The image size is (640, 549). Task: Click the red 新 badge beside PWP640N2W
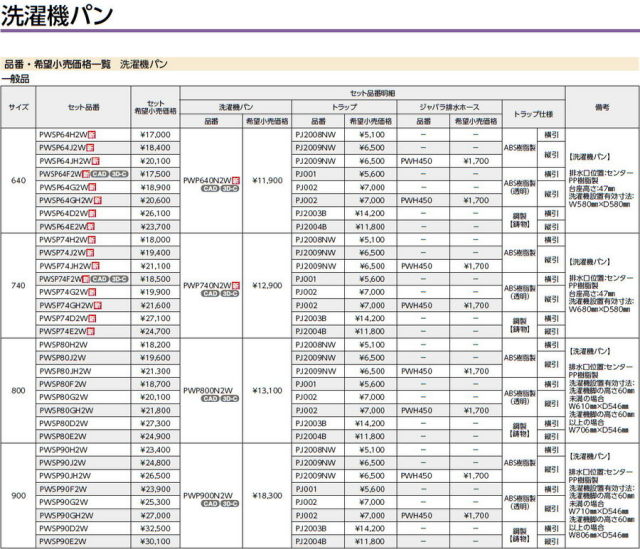pyautogui.click(x=236, y=180)
